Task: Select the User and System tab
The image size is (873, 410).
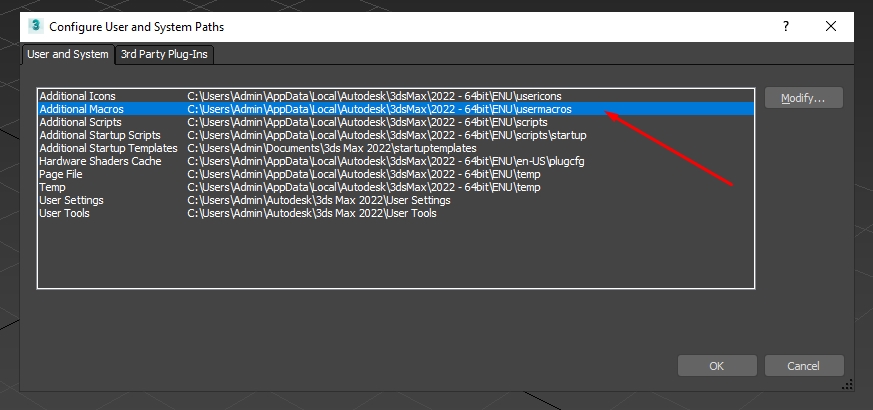Action: (67, 54)
